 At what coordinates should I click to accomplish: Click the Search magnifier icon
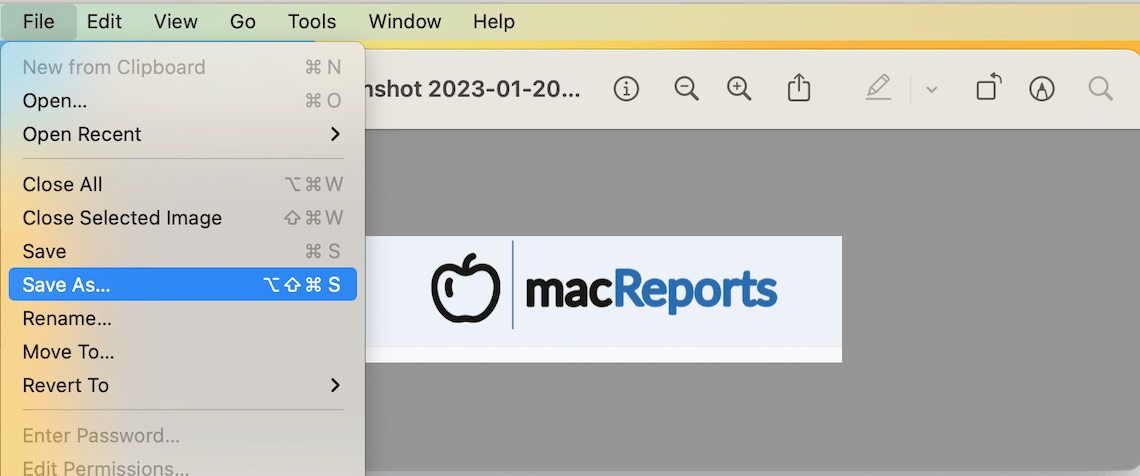pyautogui.click(x=1100, y=89)
